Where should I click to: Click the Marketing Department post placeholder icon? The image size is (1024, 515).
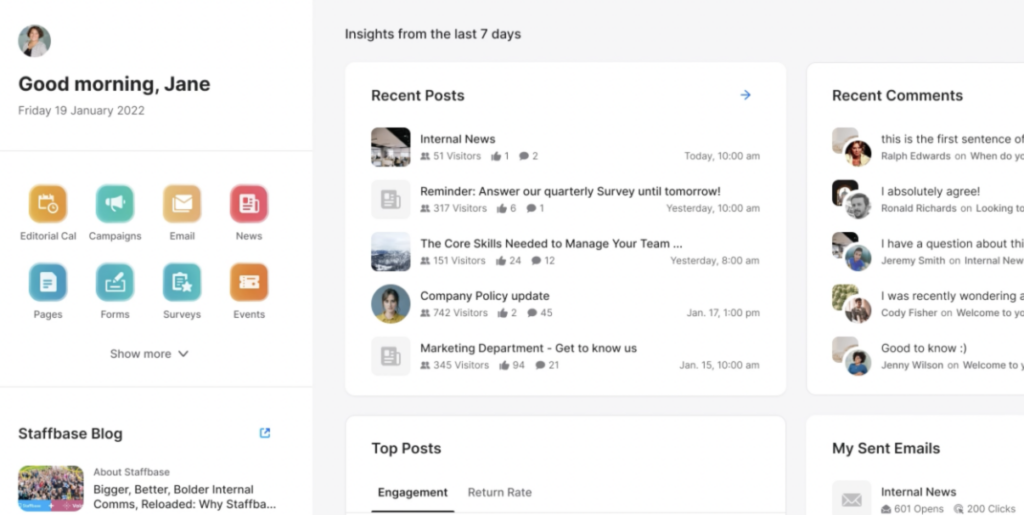pyautogui.click(x=391, y=356)
